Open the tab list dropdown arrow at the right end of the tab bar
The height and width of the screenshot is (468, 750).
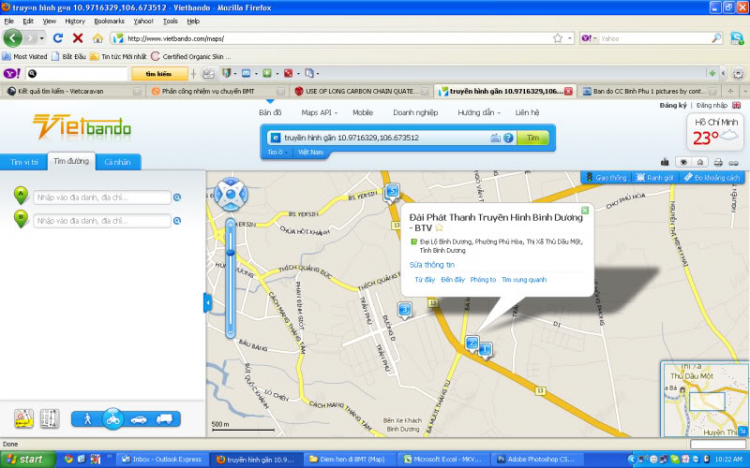point(745,91)
